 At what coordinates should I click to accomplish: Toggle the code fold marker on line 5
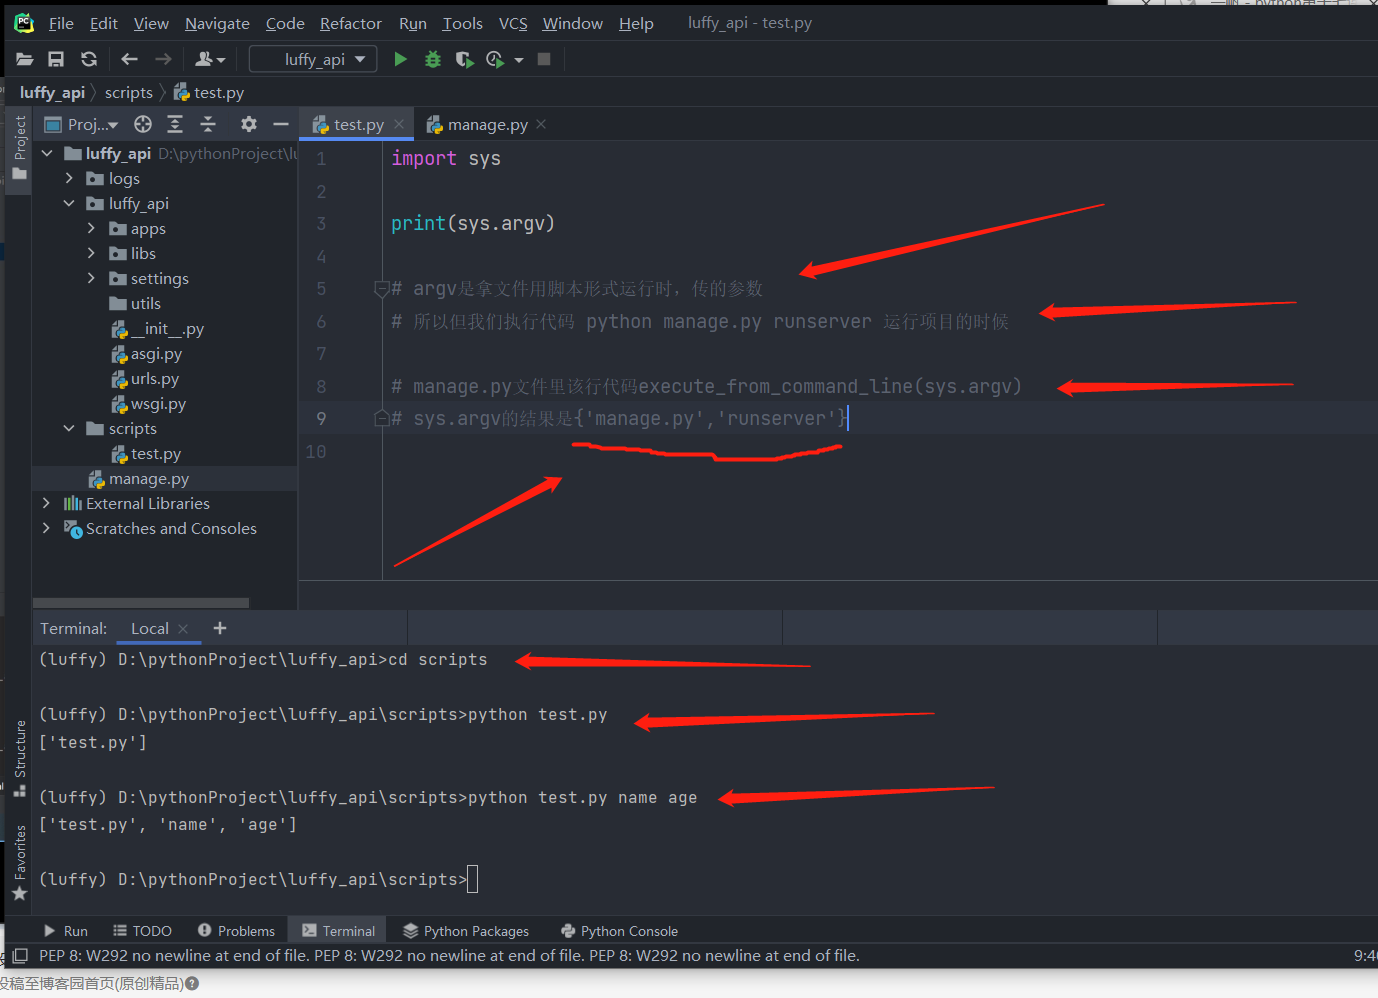tap(381, 289)
